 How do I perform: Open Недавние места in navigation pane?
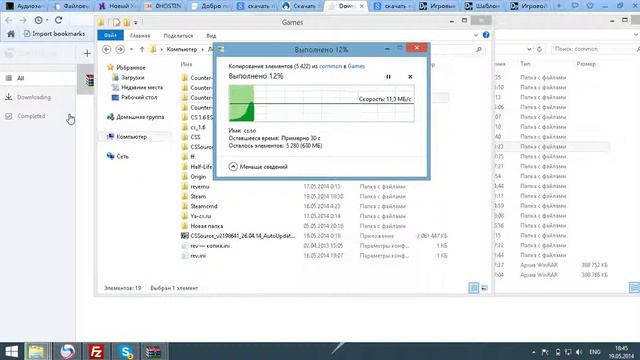(138, 87)
